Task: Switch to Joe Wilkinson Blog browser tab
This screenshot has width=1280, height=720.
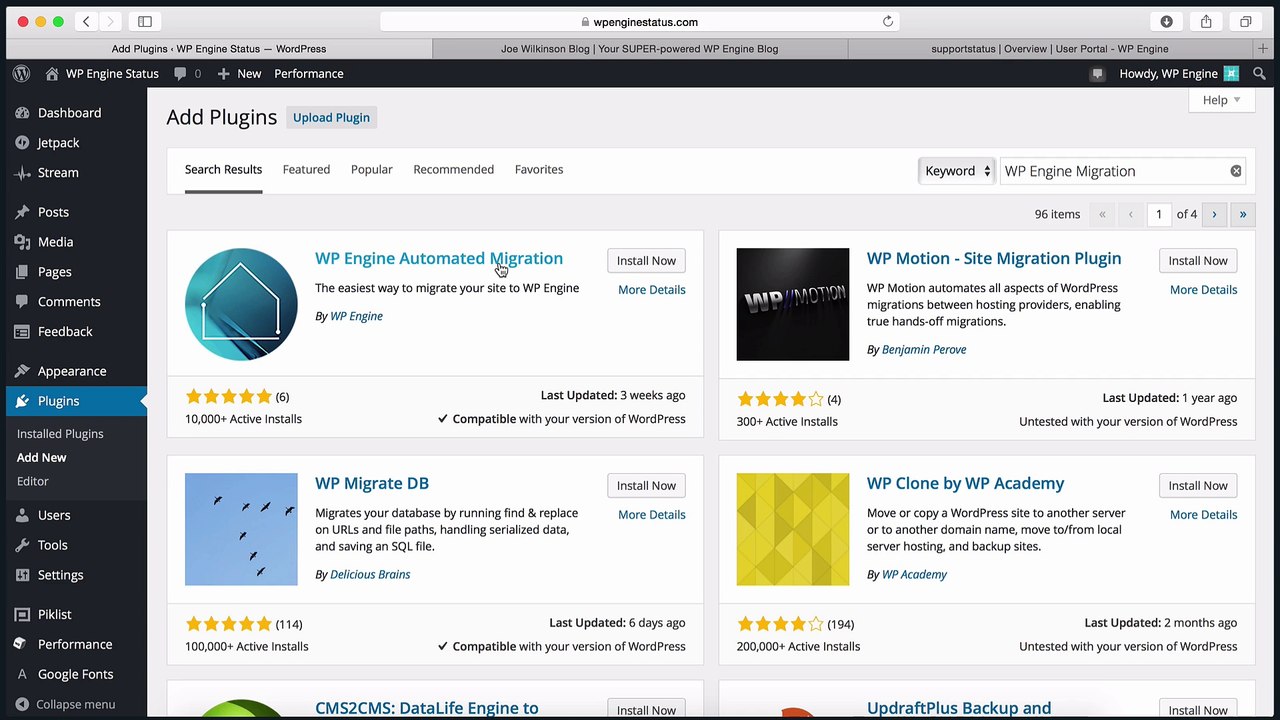Action: (640, 48)
